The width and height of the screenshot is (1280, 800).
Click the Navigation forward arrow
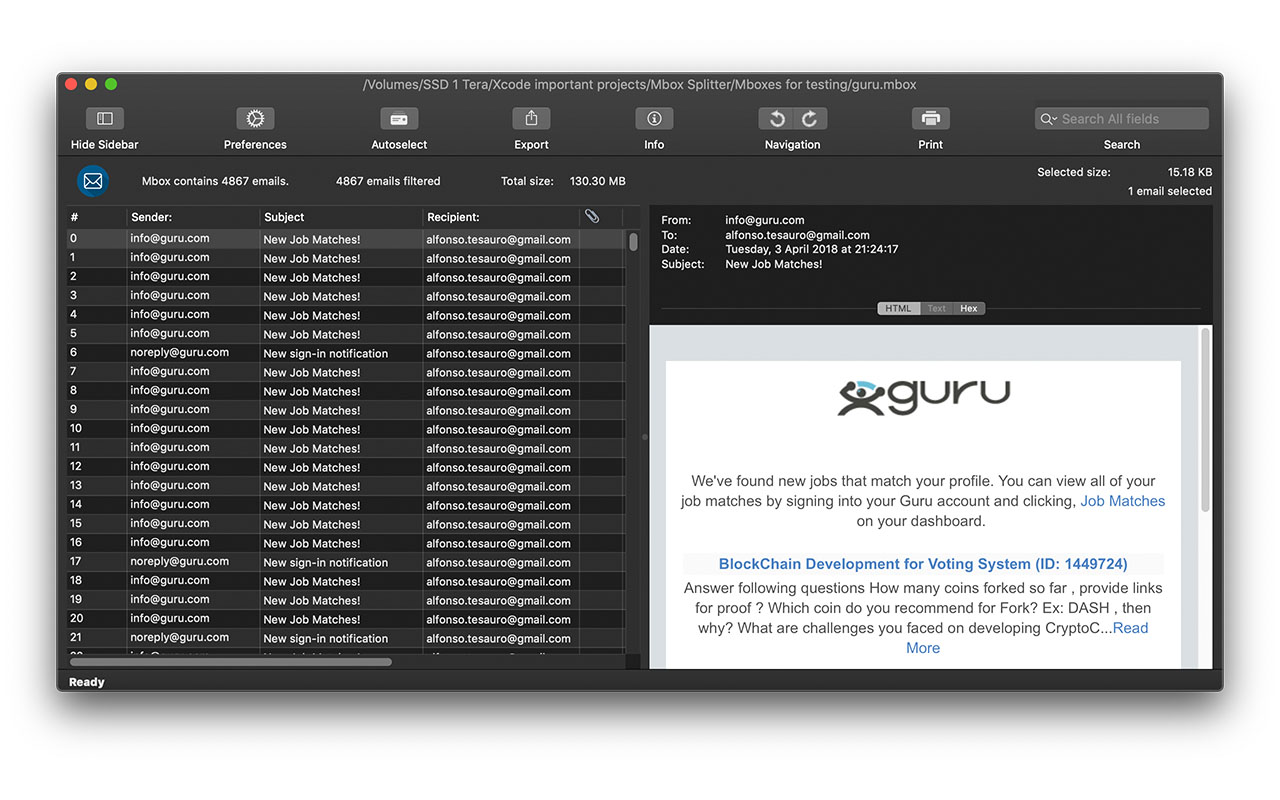[810, 118]
